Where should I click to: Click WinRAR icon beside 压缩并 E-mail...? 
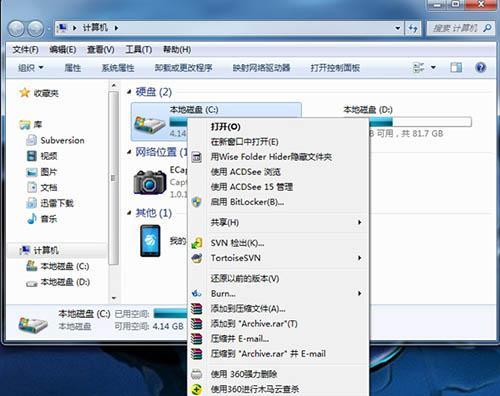[197, 339]
